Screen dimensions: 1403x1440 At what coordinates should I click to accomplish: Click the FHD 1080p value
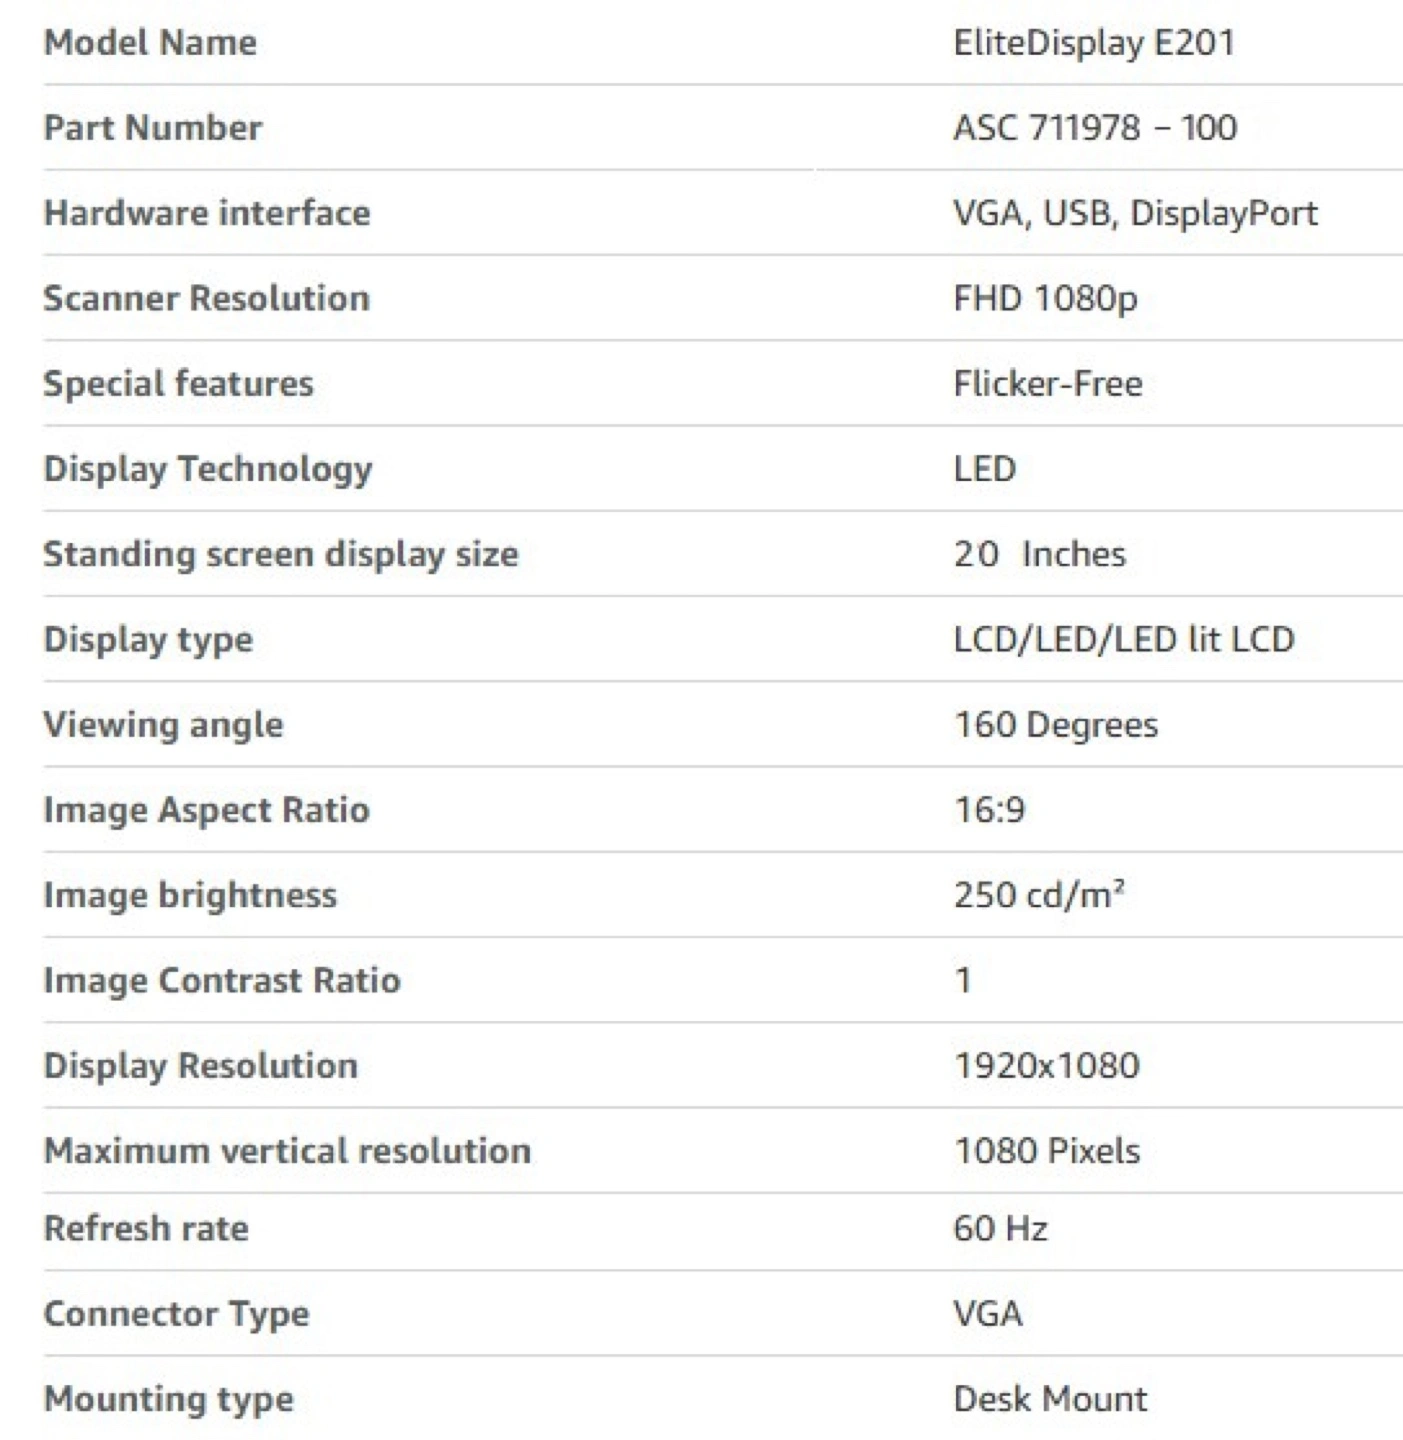click(1045, 298)
